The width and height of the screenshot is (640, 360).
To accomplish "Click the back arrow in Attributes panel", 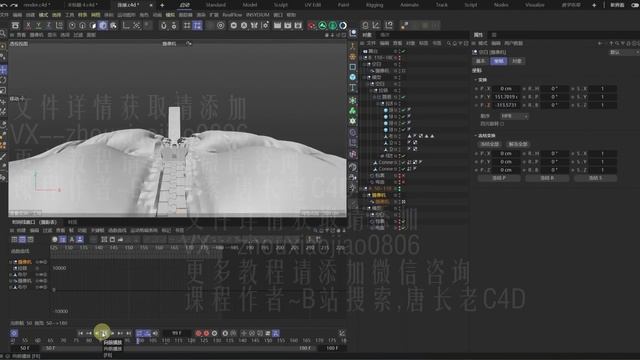I will pyautogui.click(x=600, y=43).
